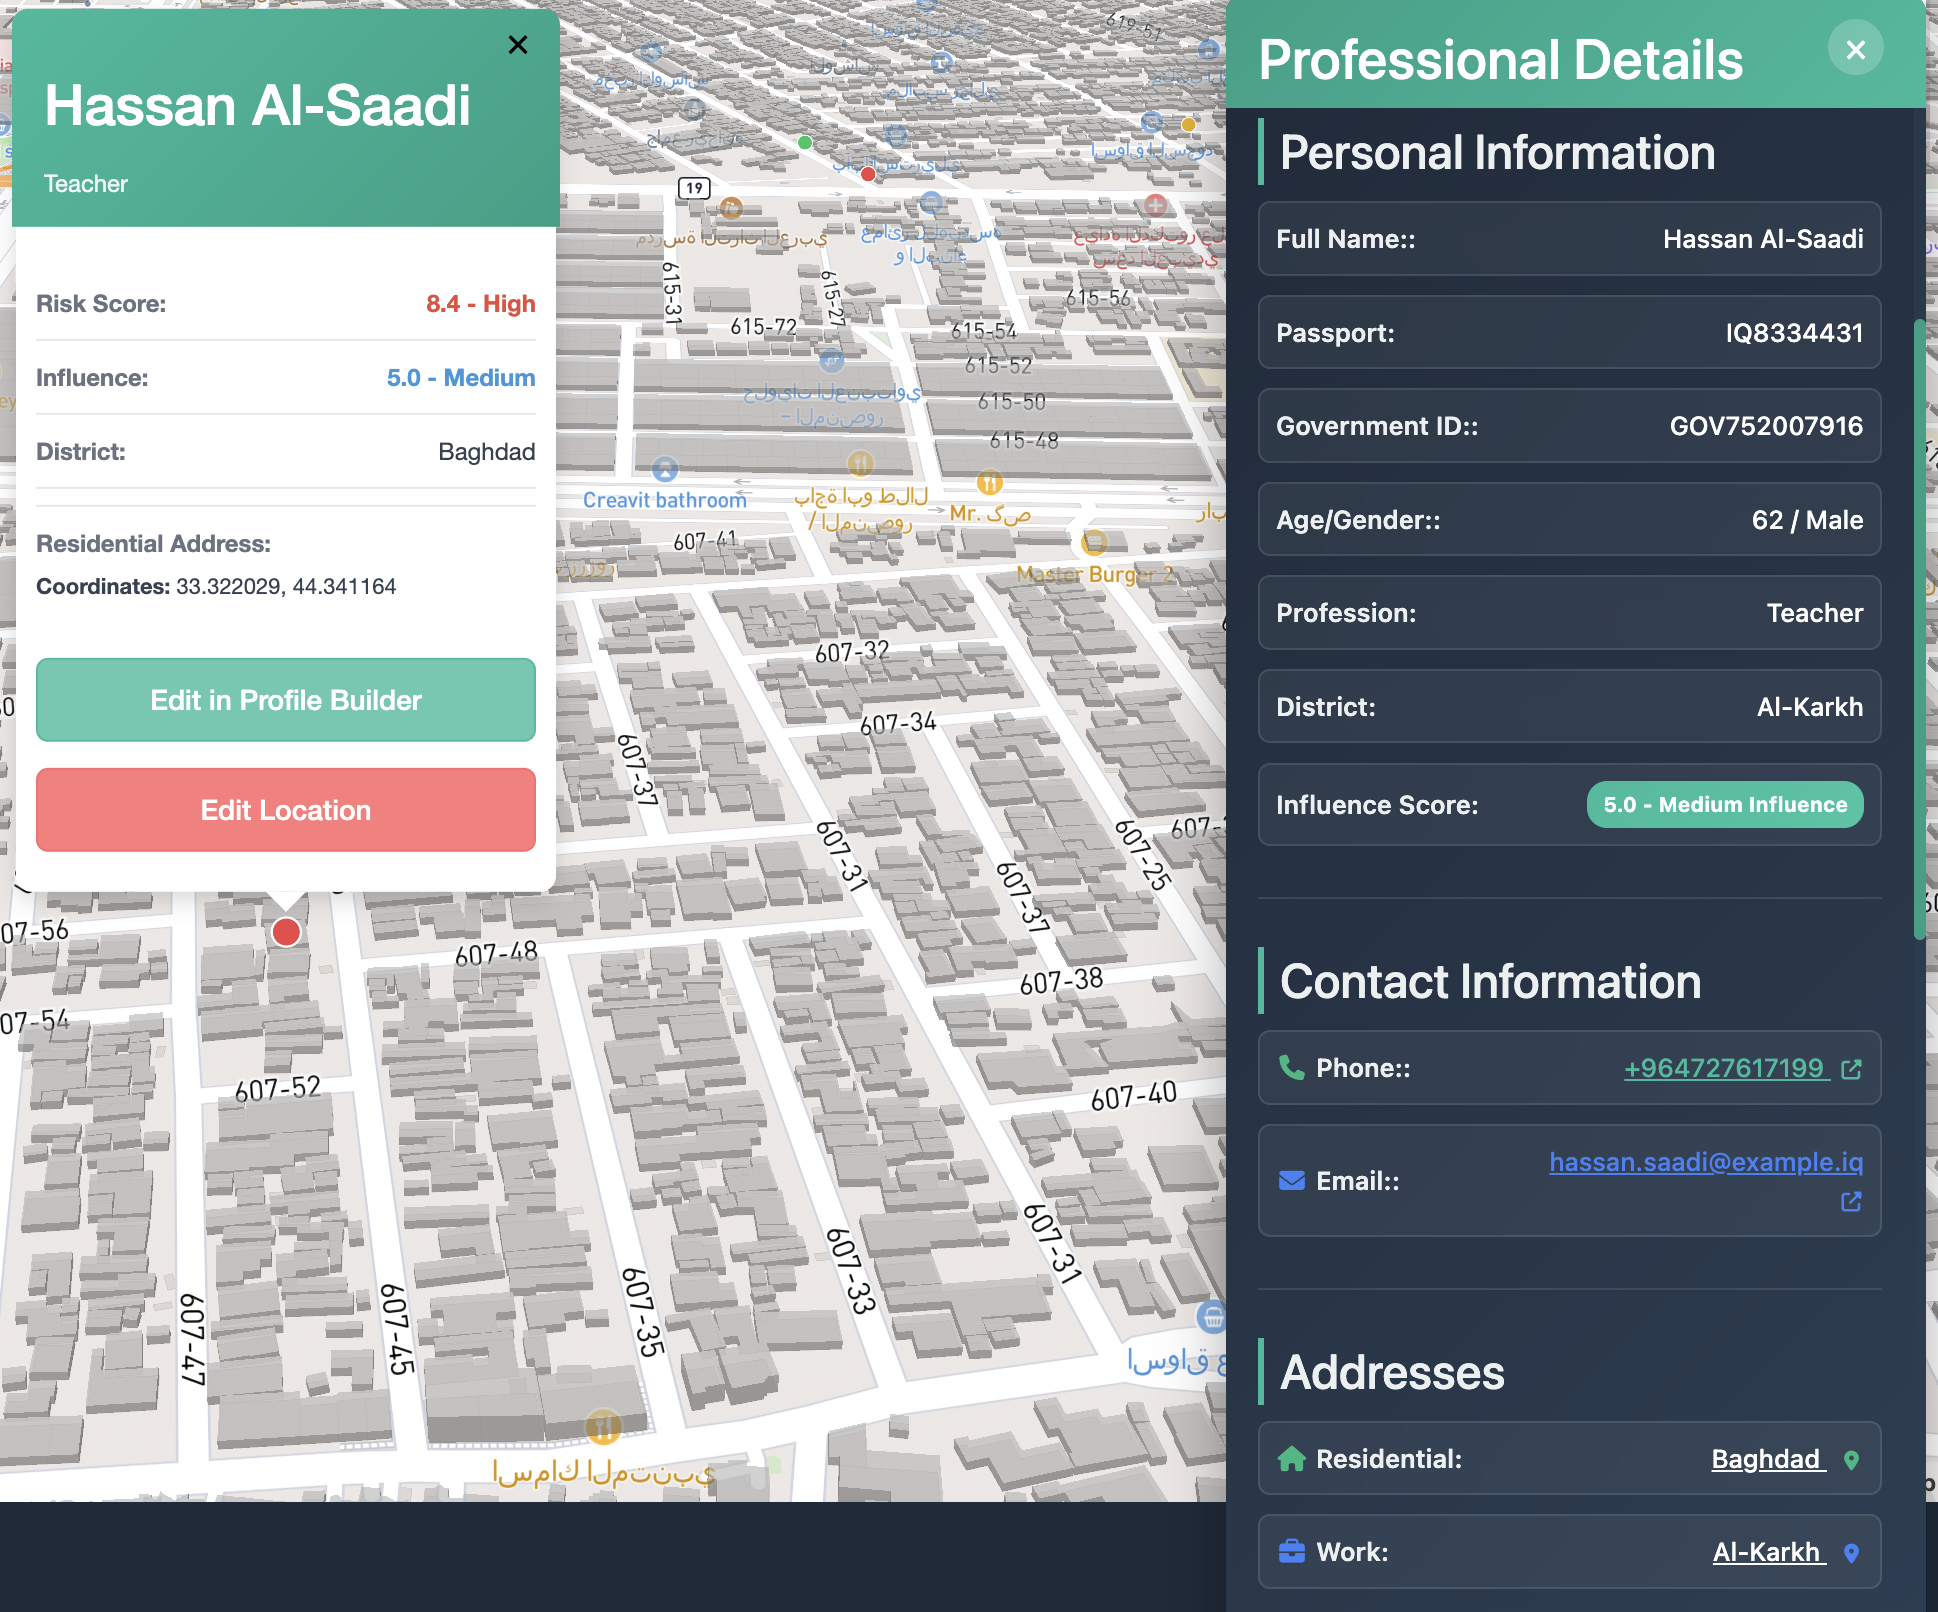Click small green dot marker on map
1938x1612 pixels.
[x=805, y=142]
